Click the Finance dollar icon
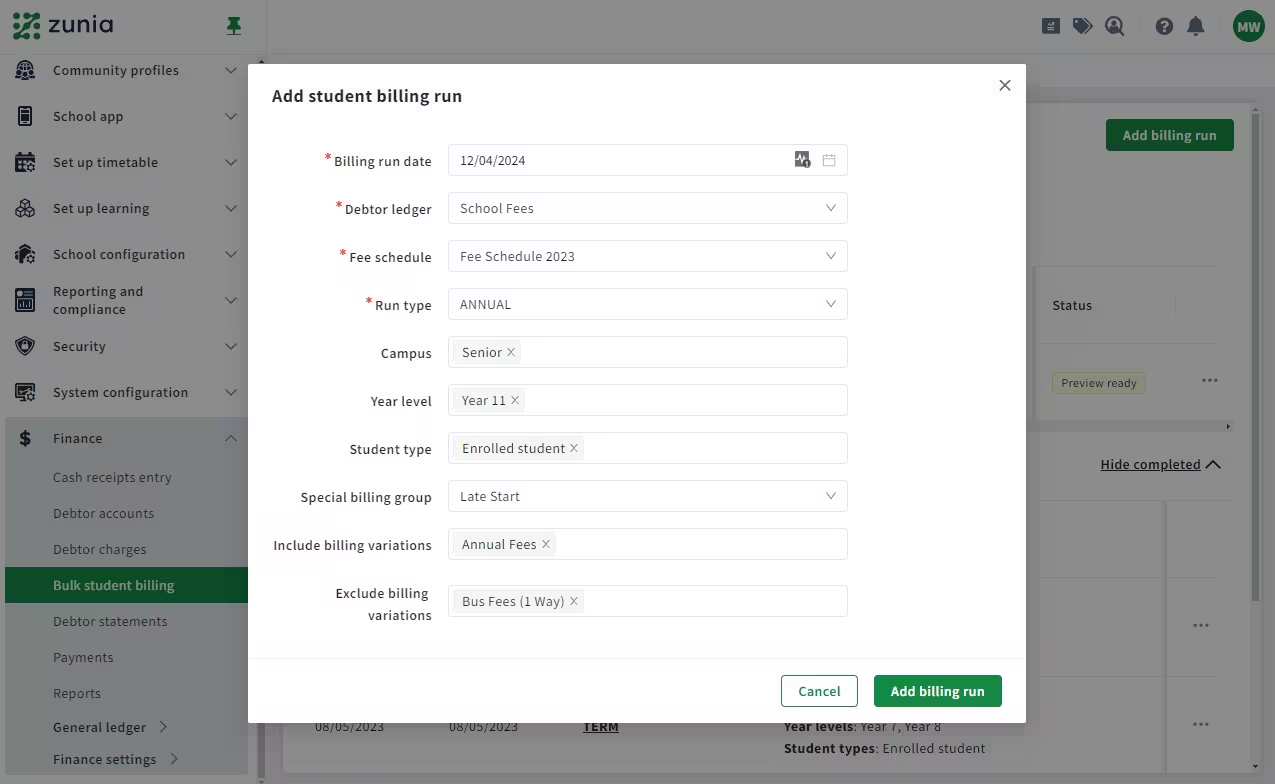1275x784 pixels. [x=25, y=438]
